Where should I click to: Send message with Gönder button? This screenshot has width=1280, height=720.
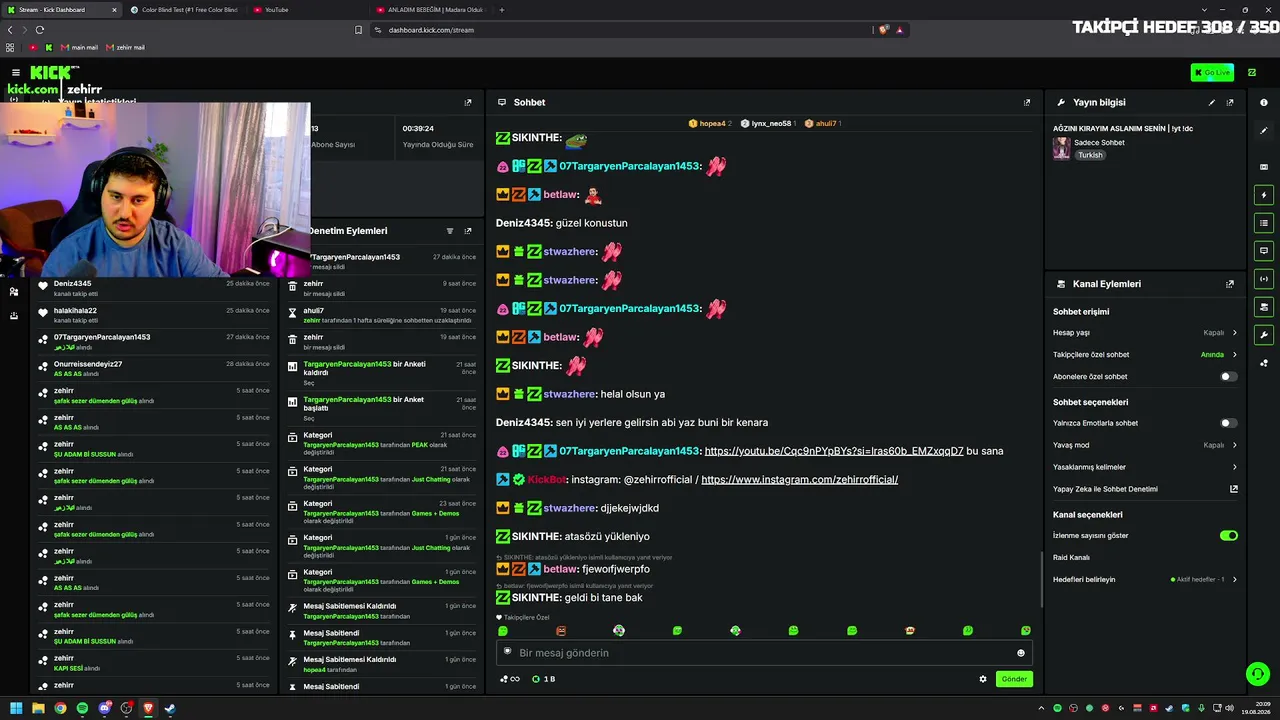tap(1014, 679)
